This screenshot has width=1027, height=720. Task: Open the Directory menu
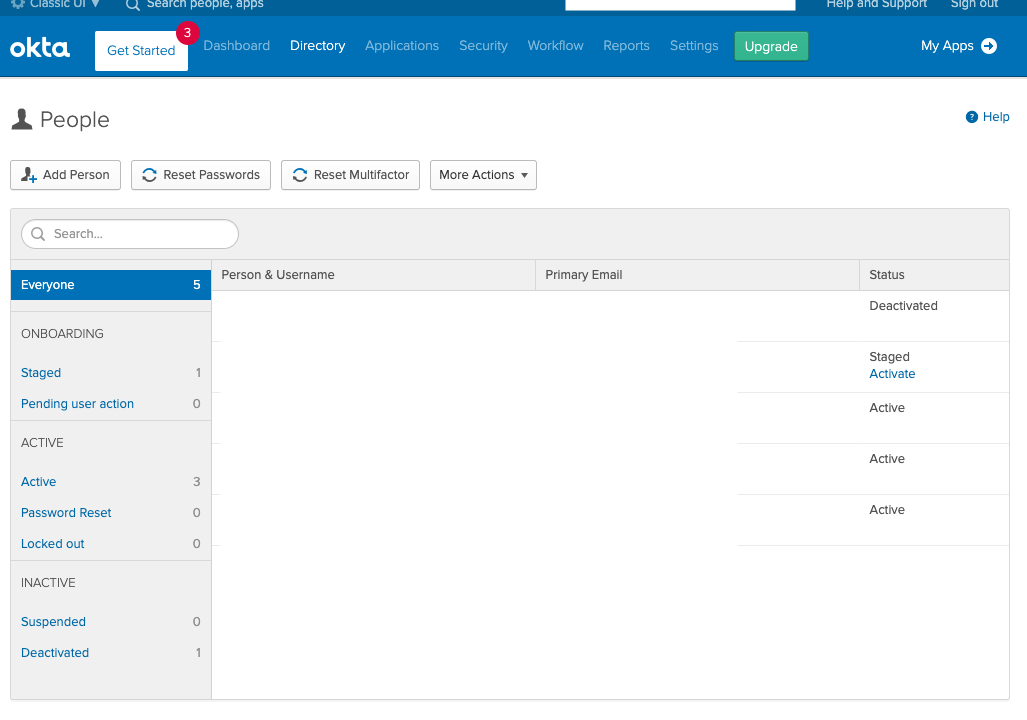(317, 46)
